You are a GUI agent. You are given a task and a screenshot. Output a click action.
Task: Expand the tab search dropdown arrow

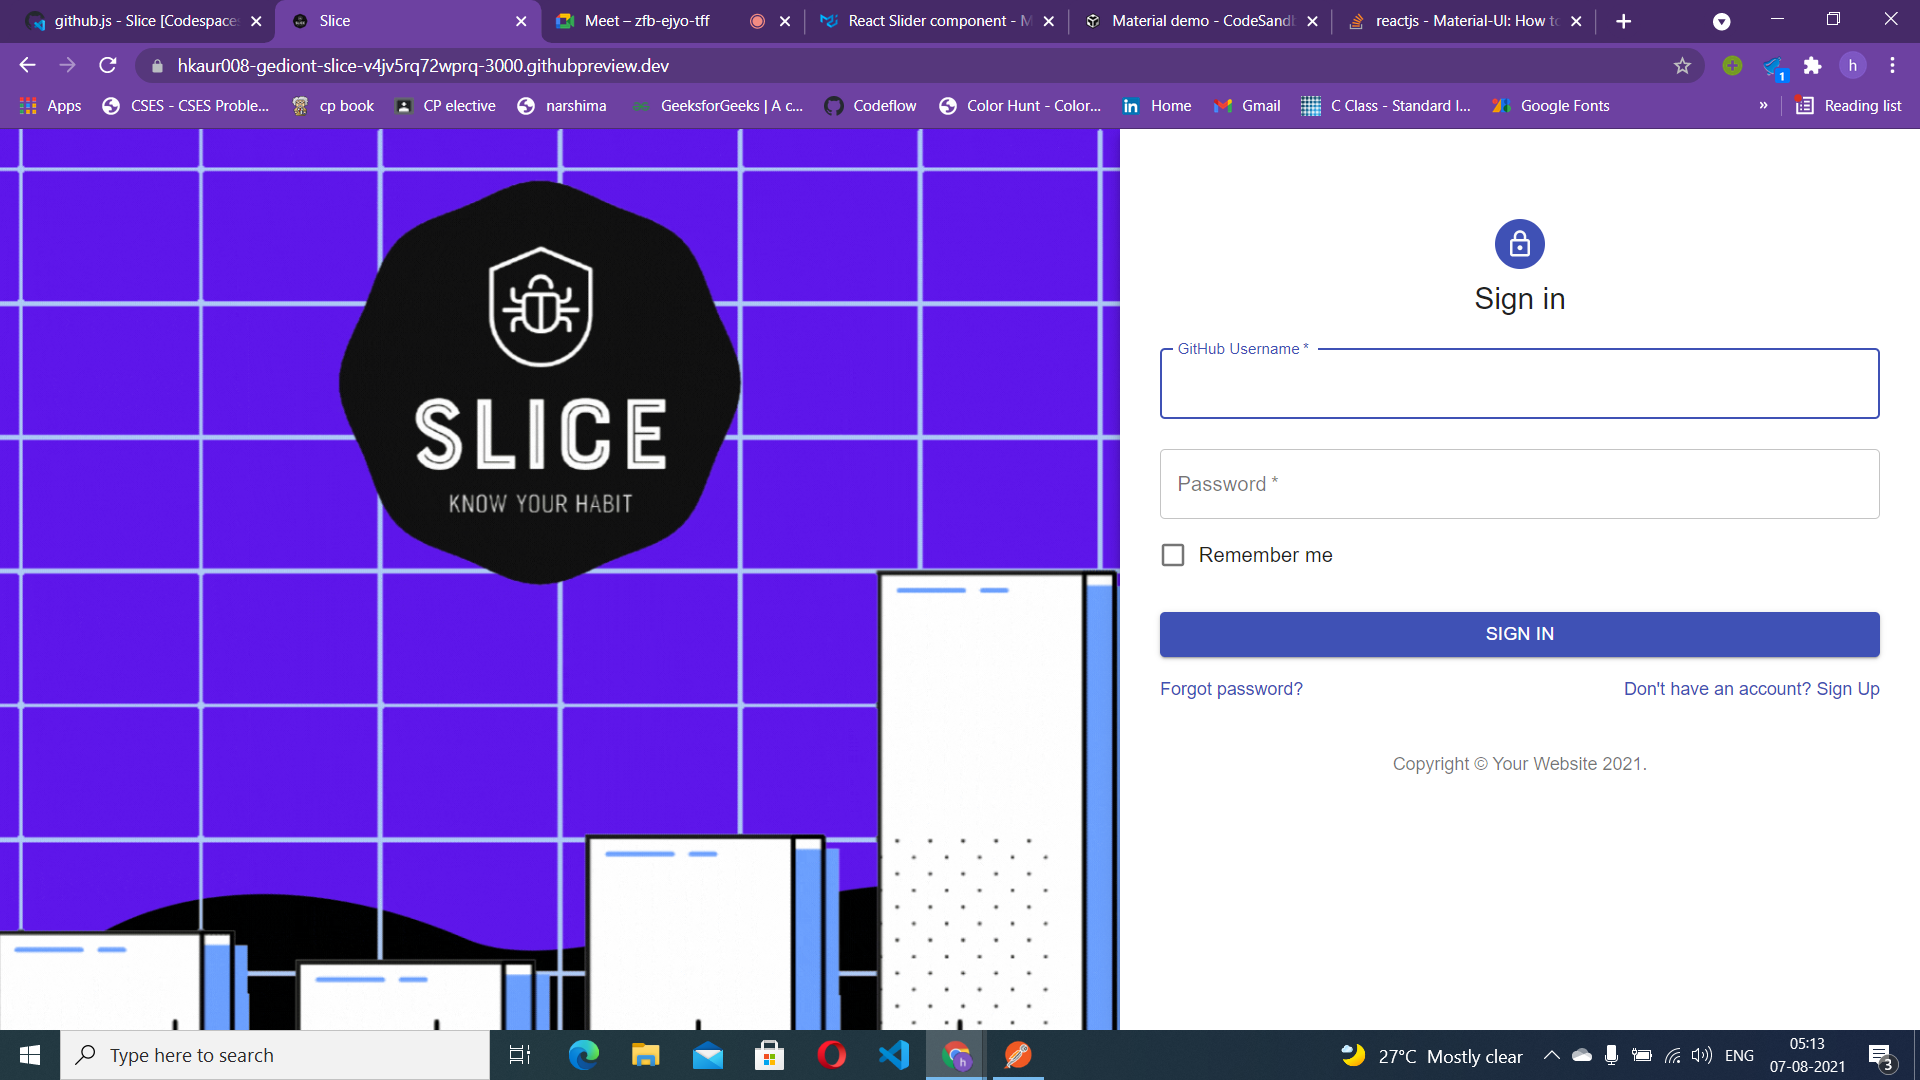[x=1721, y=21]
